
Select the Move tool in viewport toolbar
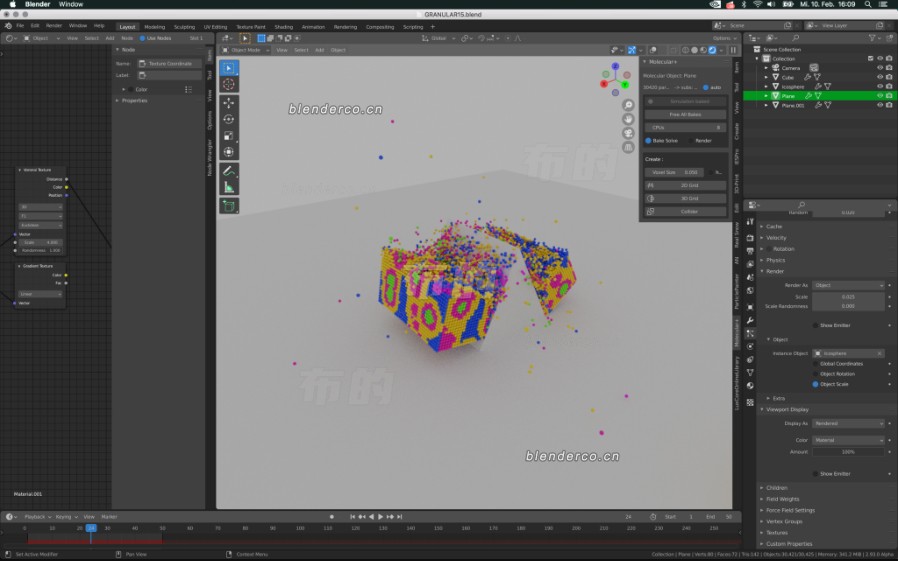click(229, 103)
